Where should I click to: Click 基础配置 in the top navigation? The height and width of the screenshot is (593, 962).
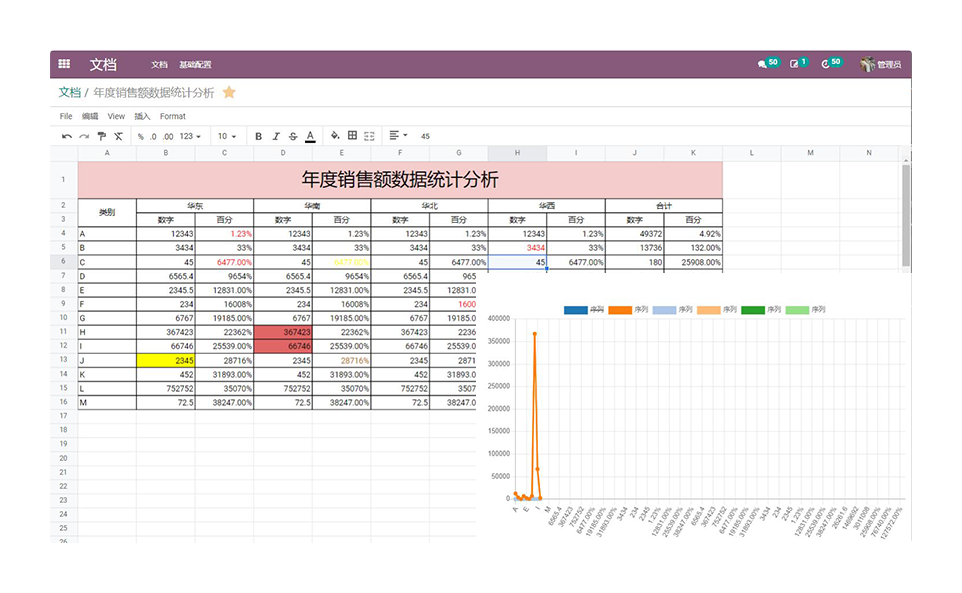pyautogui.click(x=195, y=64)
